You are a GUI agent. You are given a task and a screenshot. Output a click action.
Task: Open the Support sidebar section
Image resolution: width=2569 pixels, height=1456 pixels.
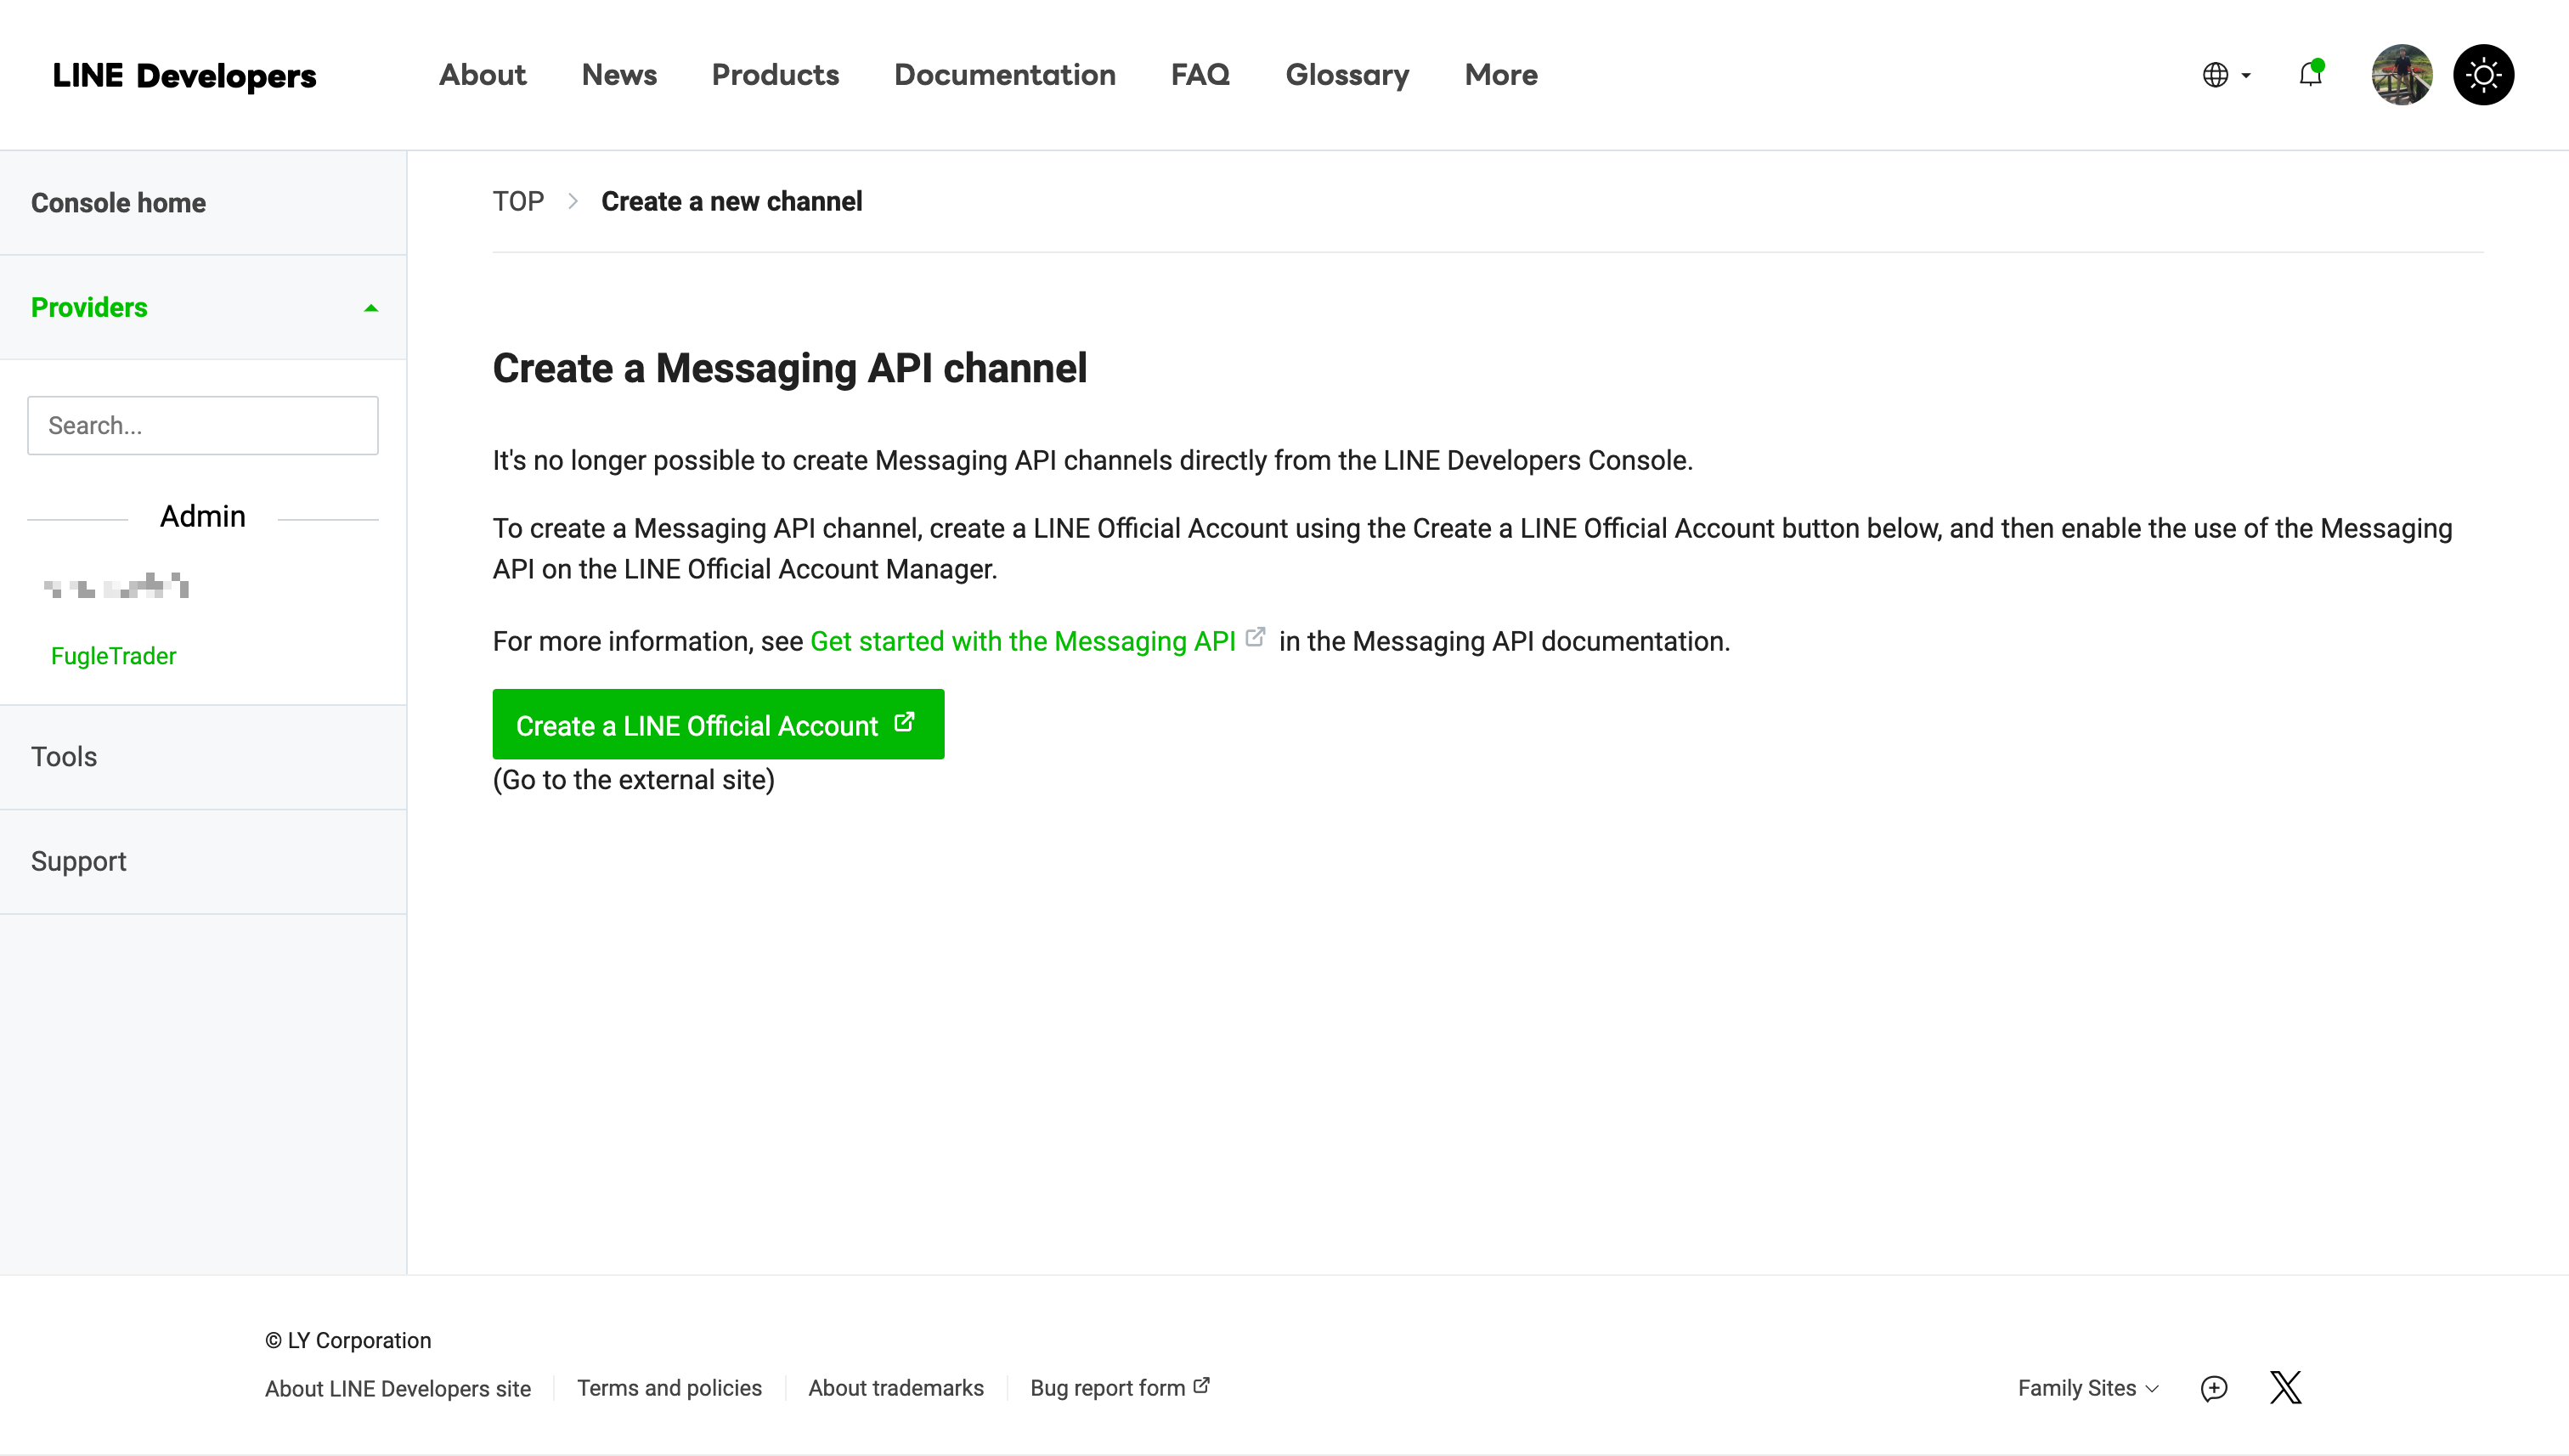(203, 861)
